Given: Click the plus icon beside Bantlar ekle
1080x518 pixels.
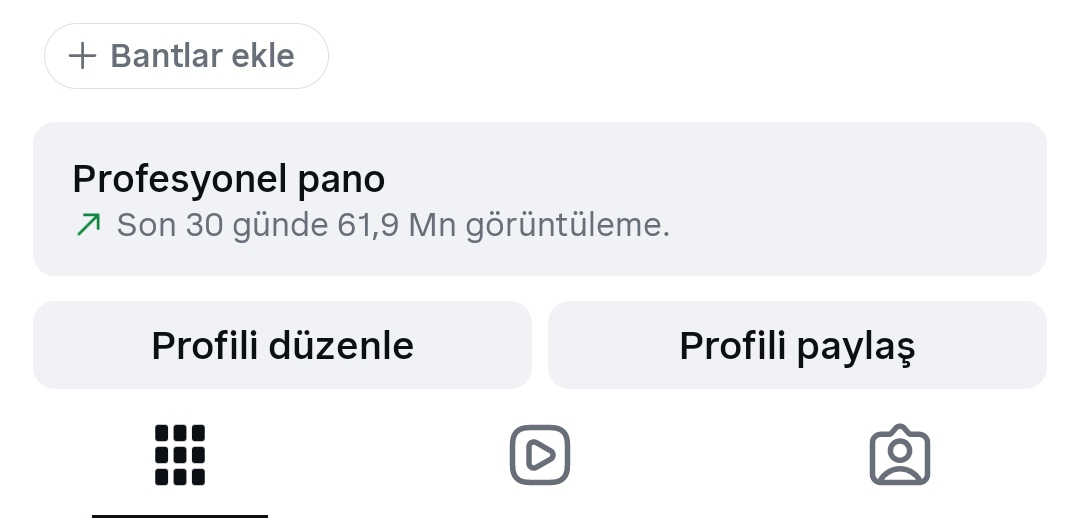Looking at the screenshot, I should (83, 56).
